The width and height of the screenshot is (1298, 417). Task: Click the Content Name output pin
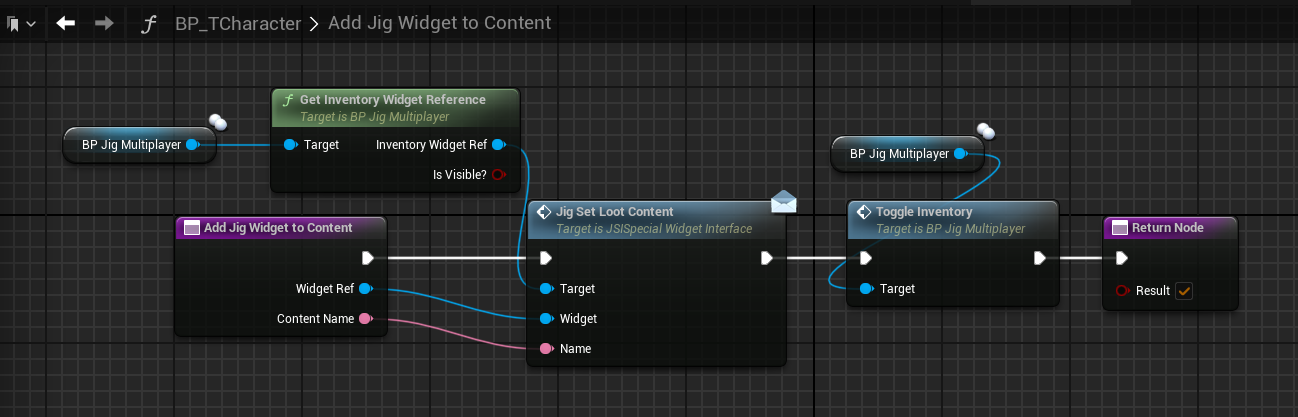(x=365, y=319)
